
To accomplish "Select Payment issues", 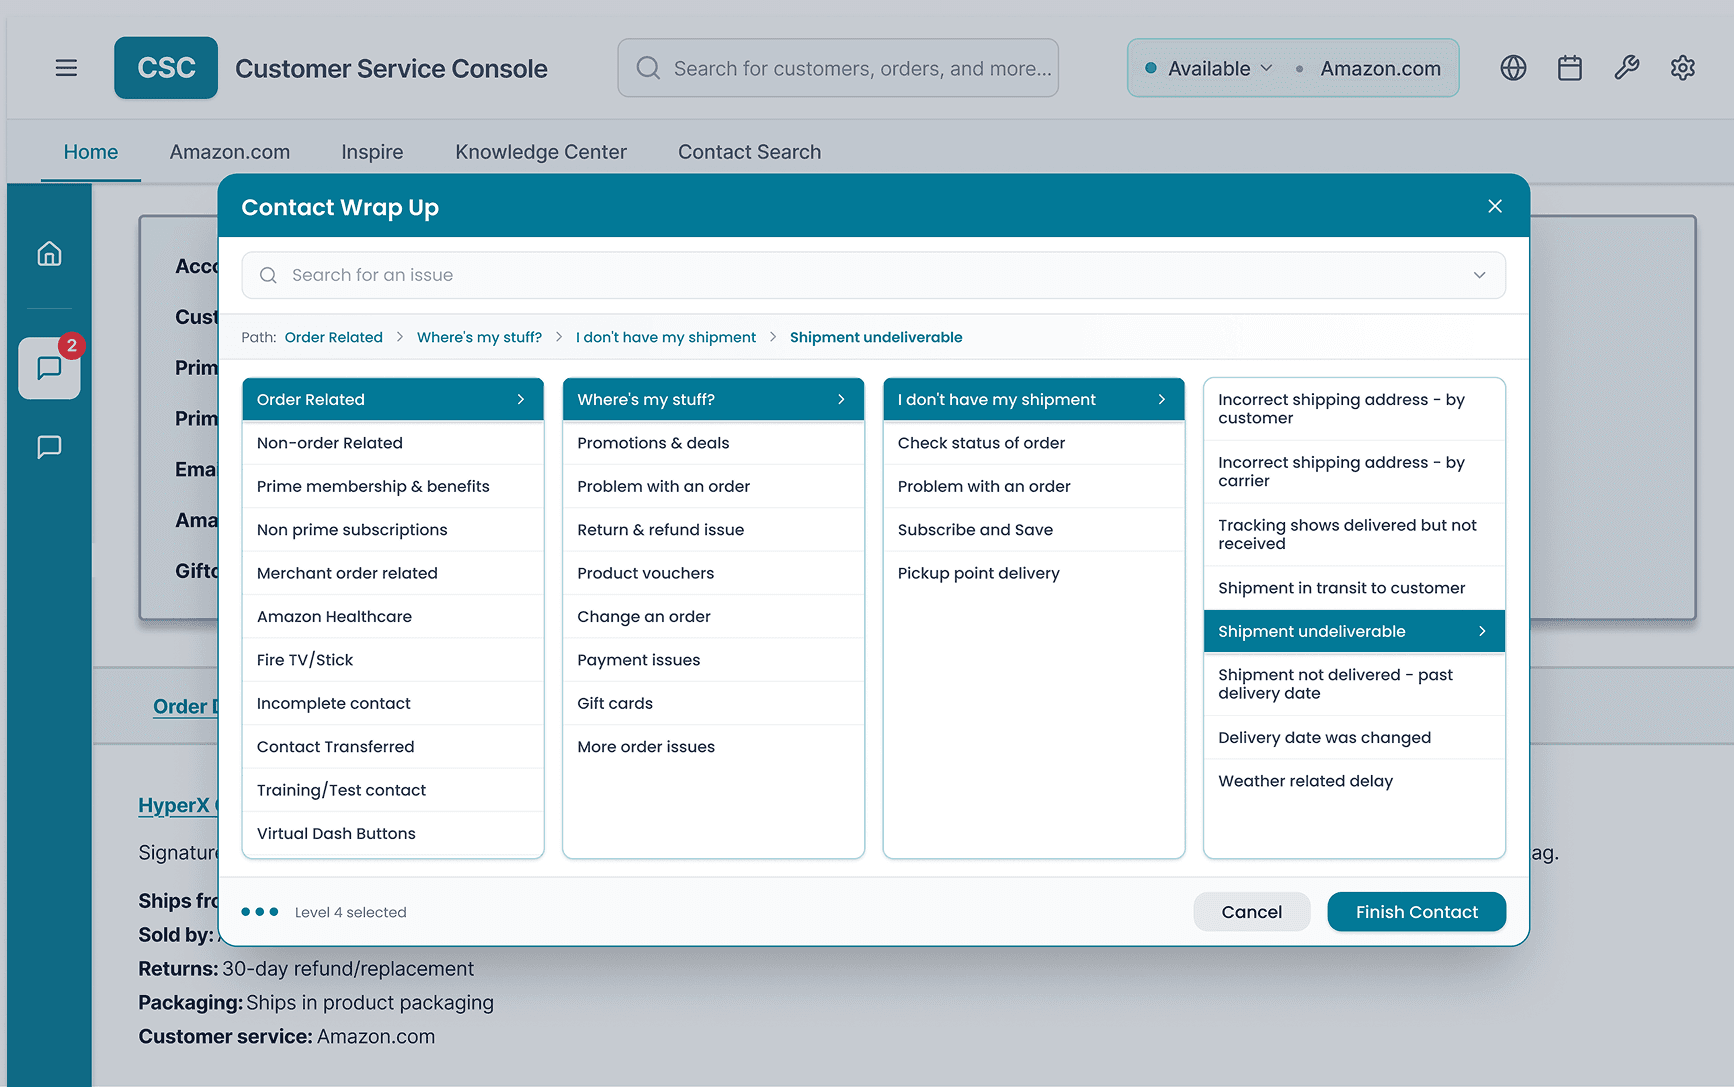I will click(713, 660).
